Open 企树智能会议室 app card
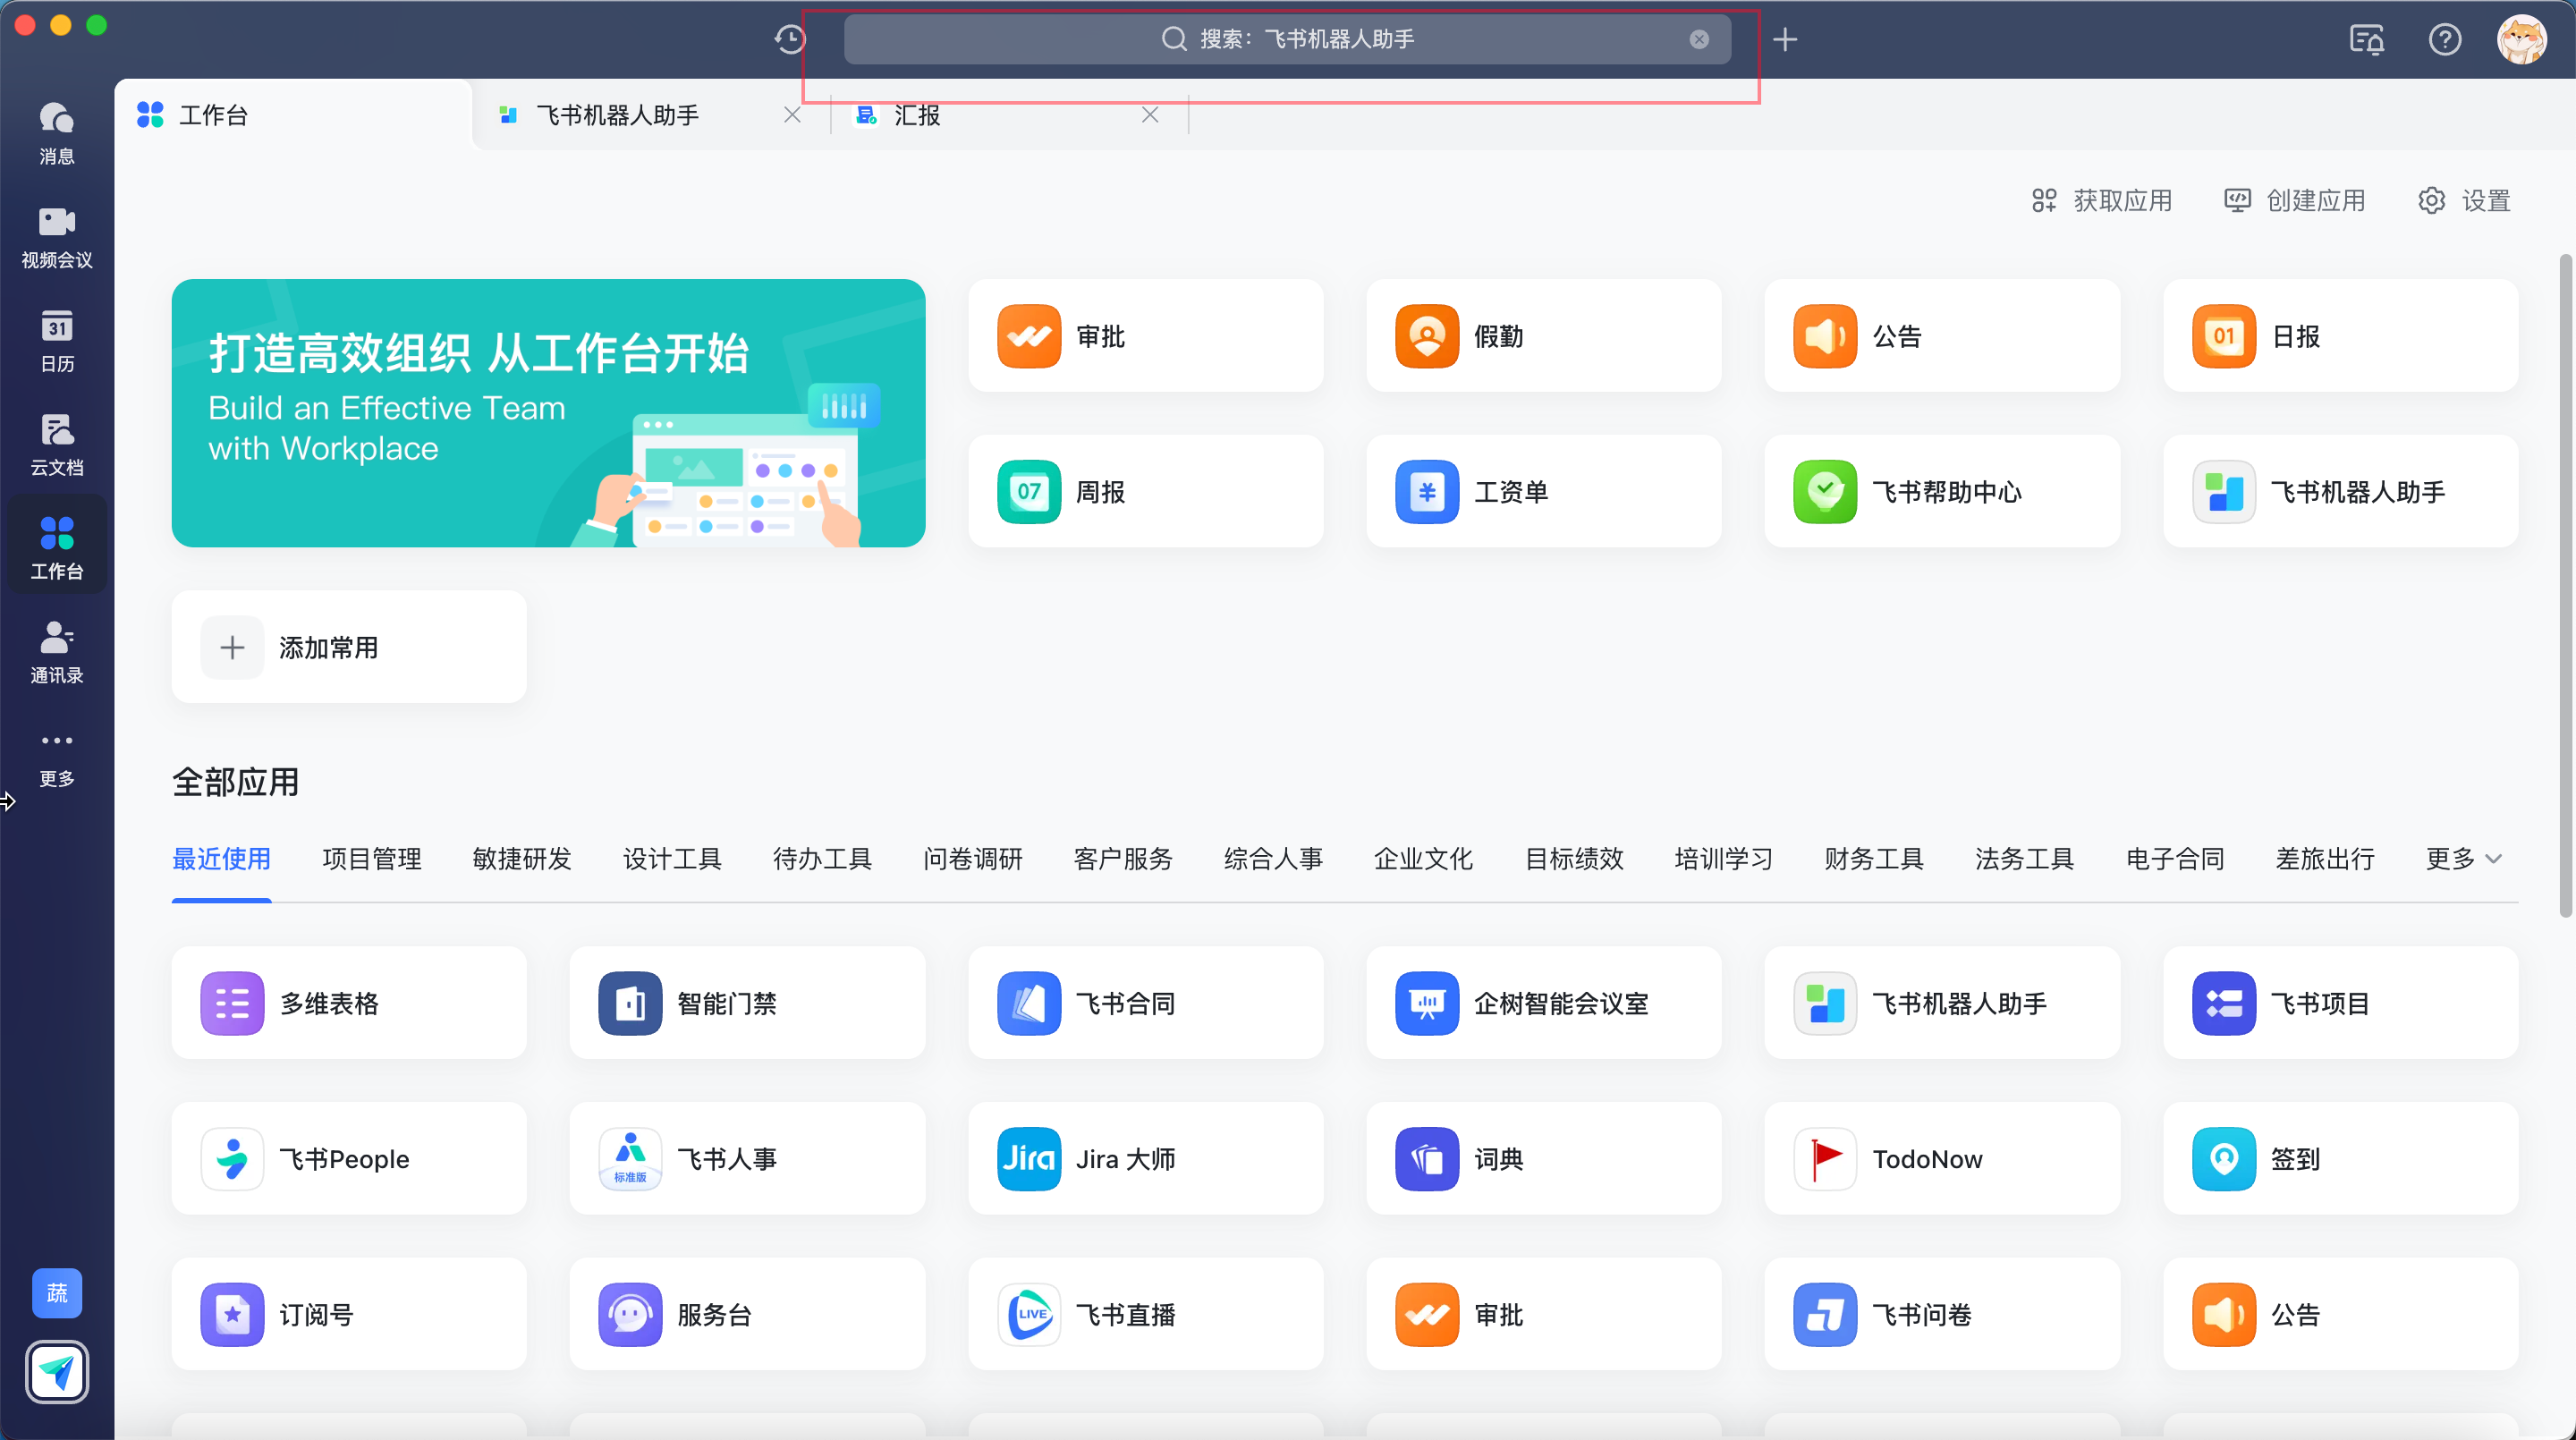Viewport: 2576px width, 1440px height. pyautogui.click(x=1543, y=1003)
